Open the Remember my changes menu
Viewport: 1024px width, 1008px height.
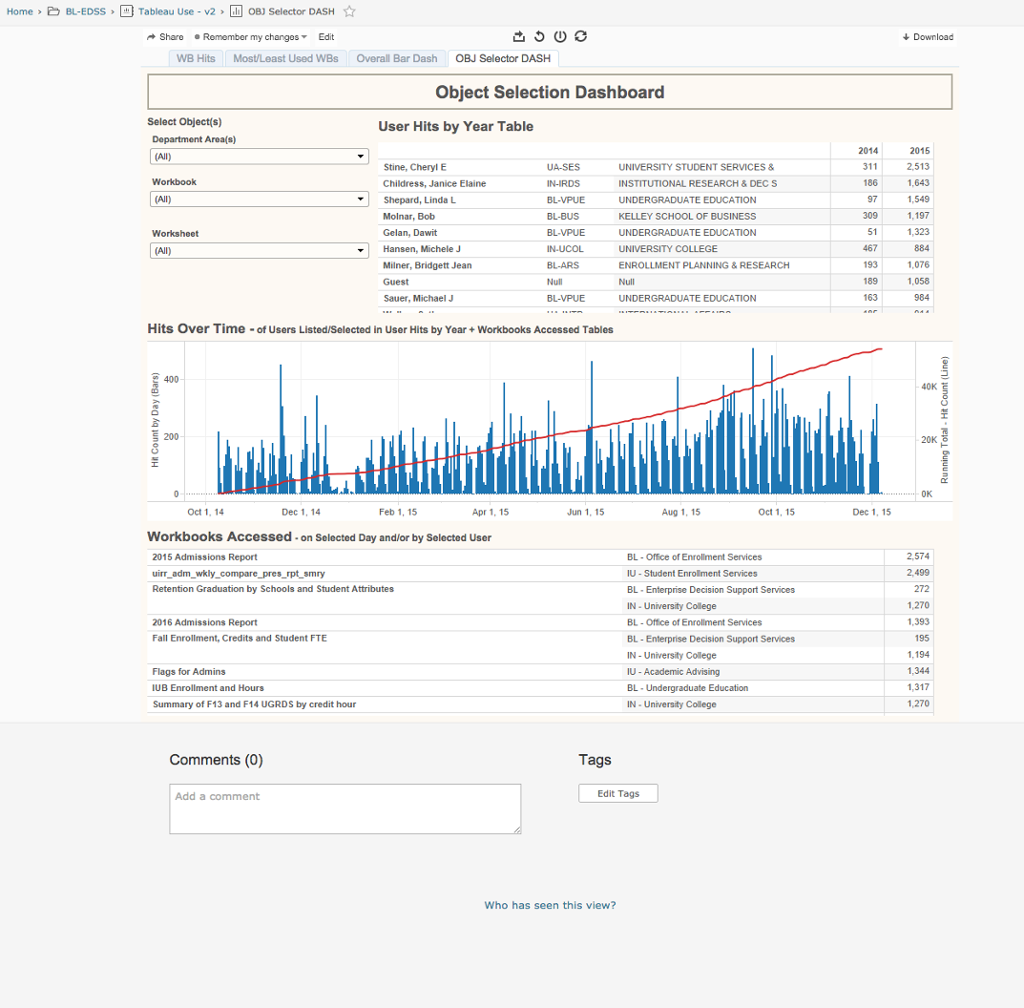[251, 37]
